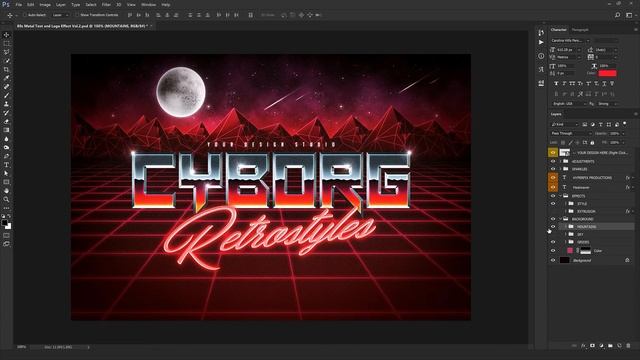Select the Clone Stamp tool

pos(6,104)
